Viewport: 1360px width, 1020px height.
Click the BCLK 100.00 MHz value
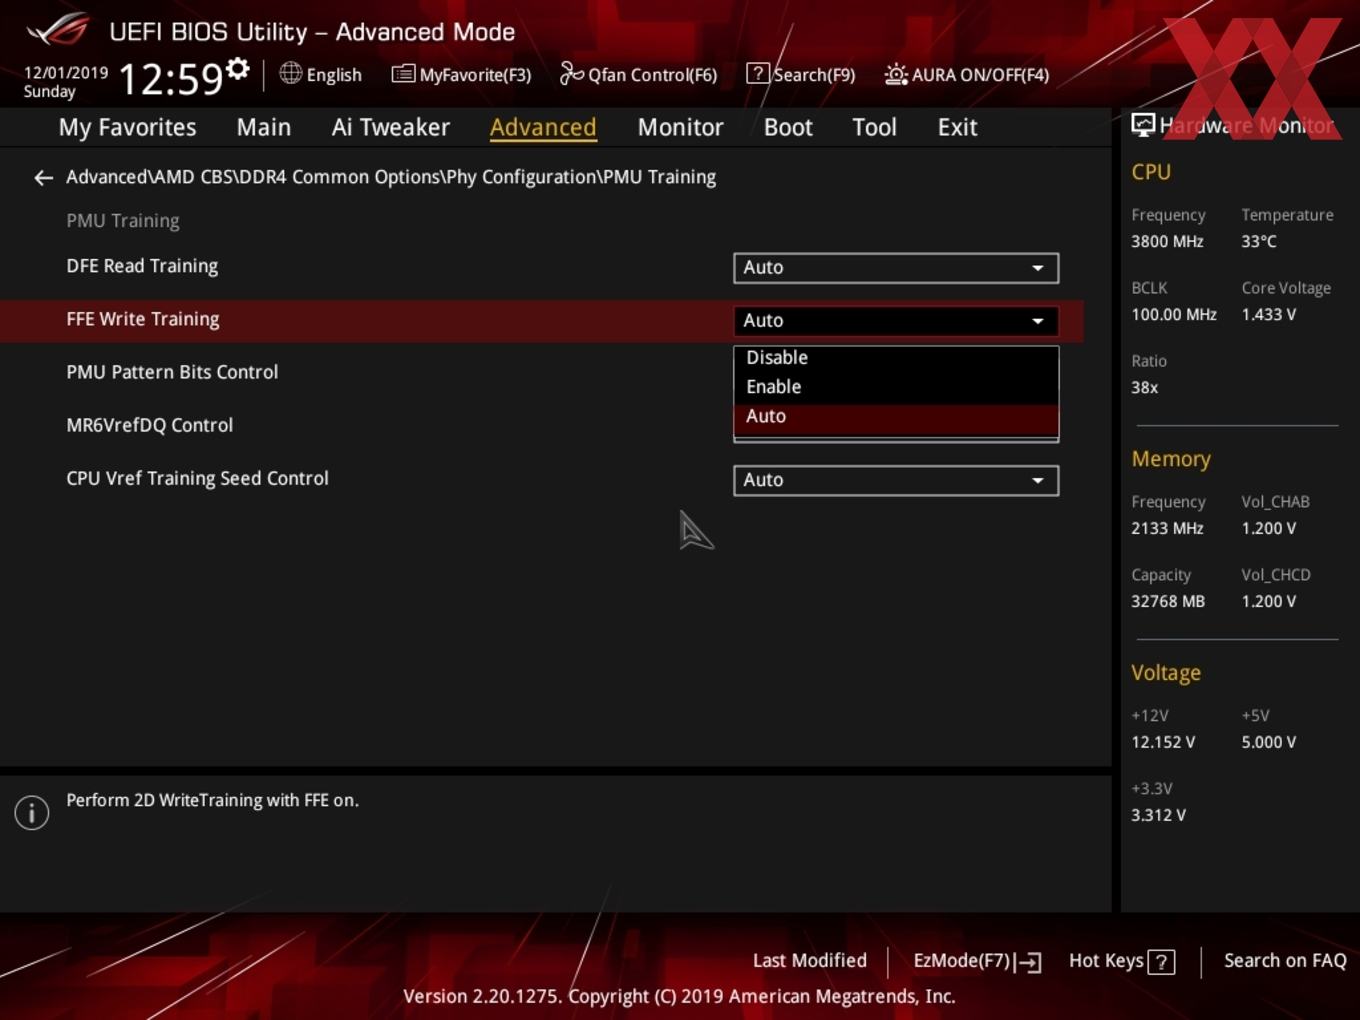tap(1174, 314)
